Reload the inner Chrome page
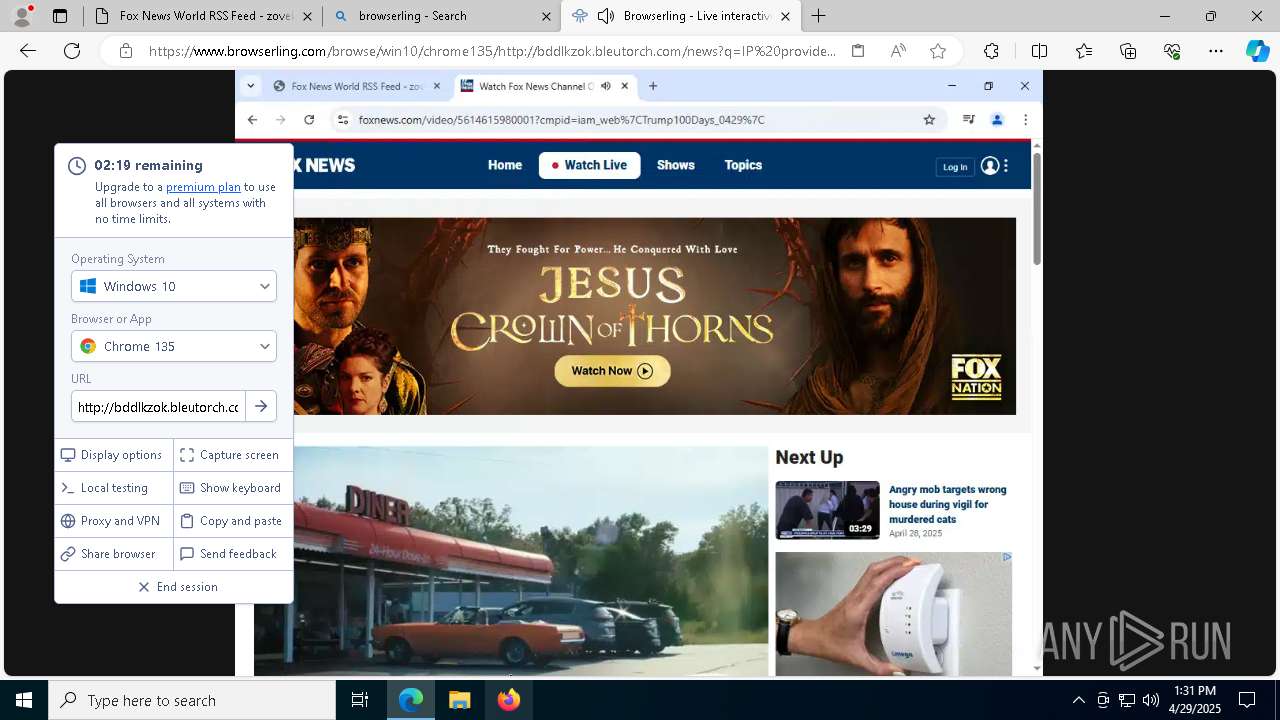Viewport: 1280px width, 720px height. click(x=309, y=120)
